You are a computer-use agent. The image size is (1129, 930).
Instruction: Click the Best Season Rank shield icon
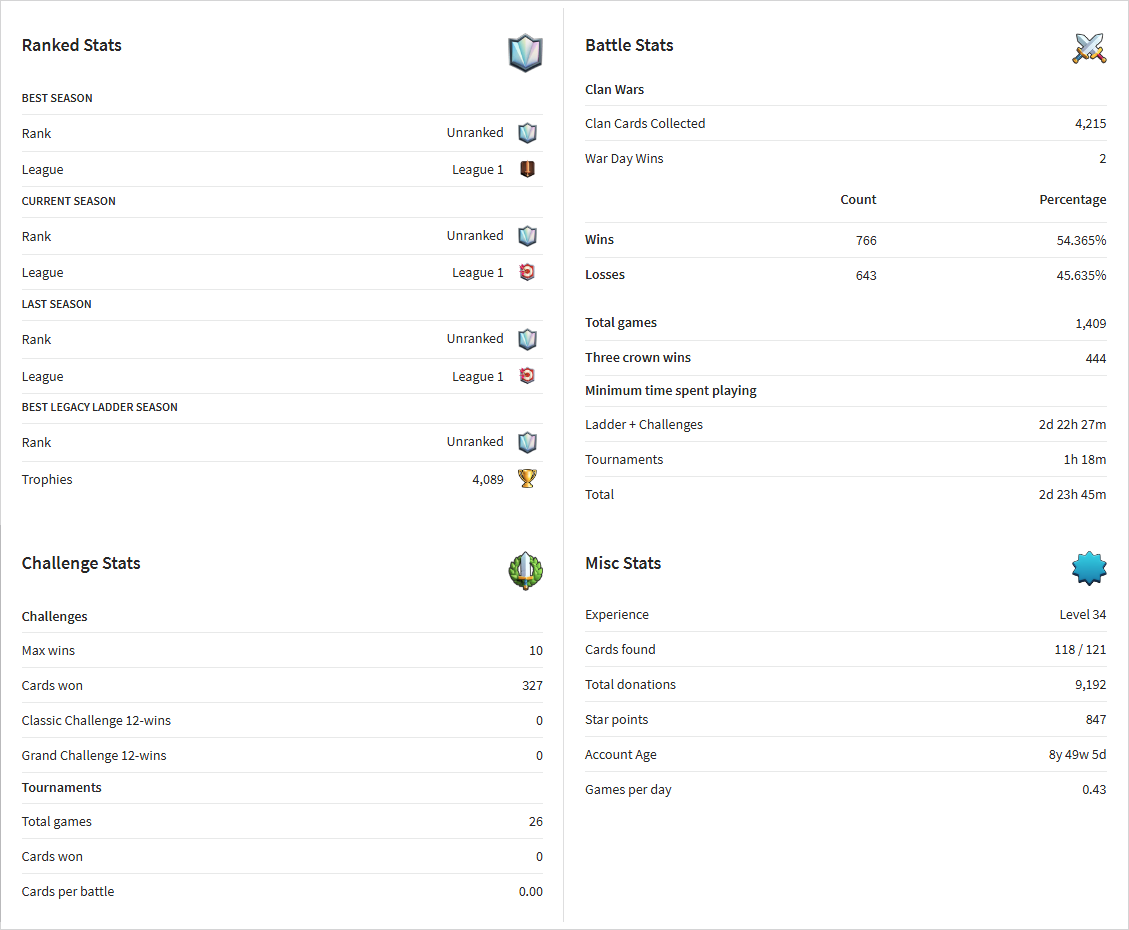coord(528,132)
